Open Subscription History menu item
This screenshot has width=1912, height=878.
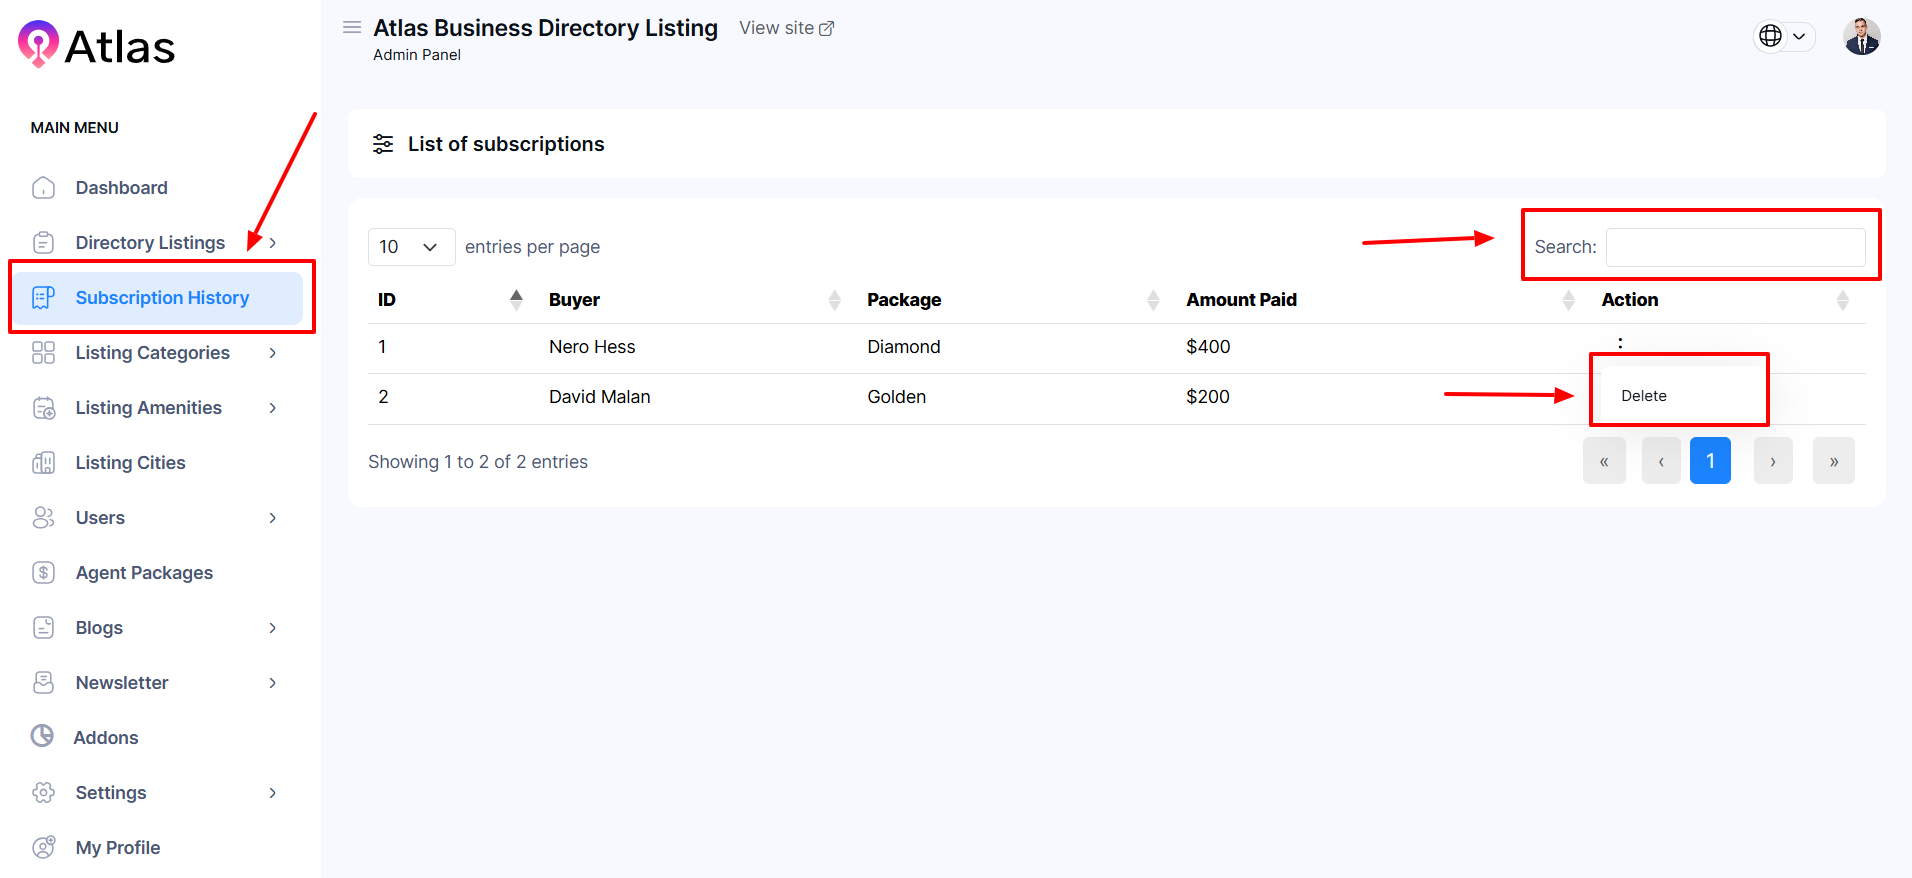click(162, 298)
